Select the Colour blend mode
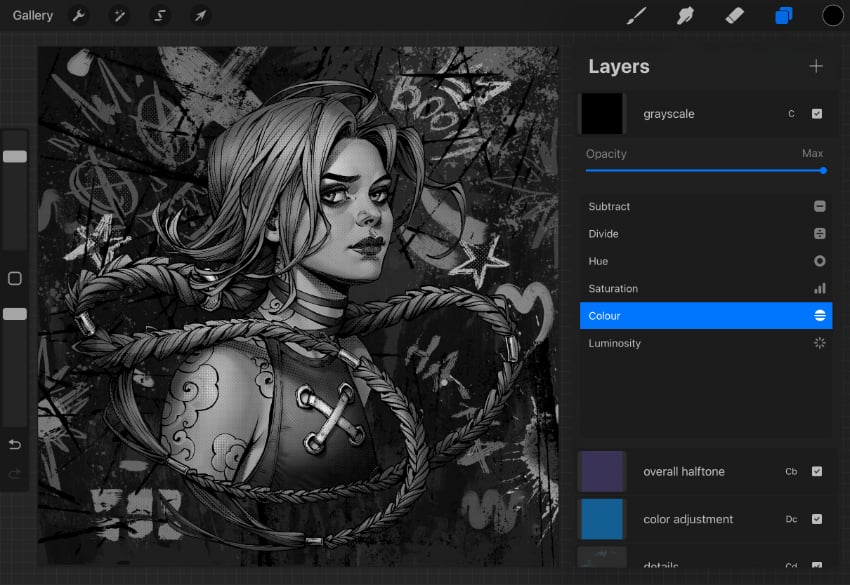This screenshot has height=585, width=850. tap(706, 316)
